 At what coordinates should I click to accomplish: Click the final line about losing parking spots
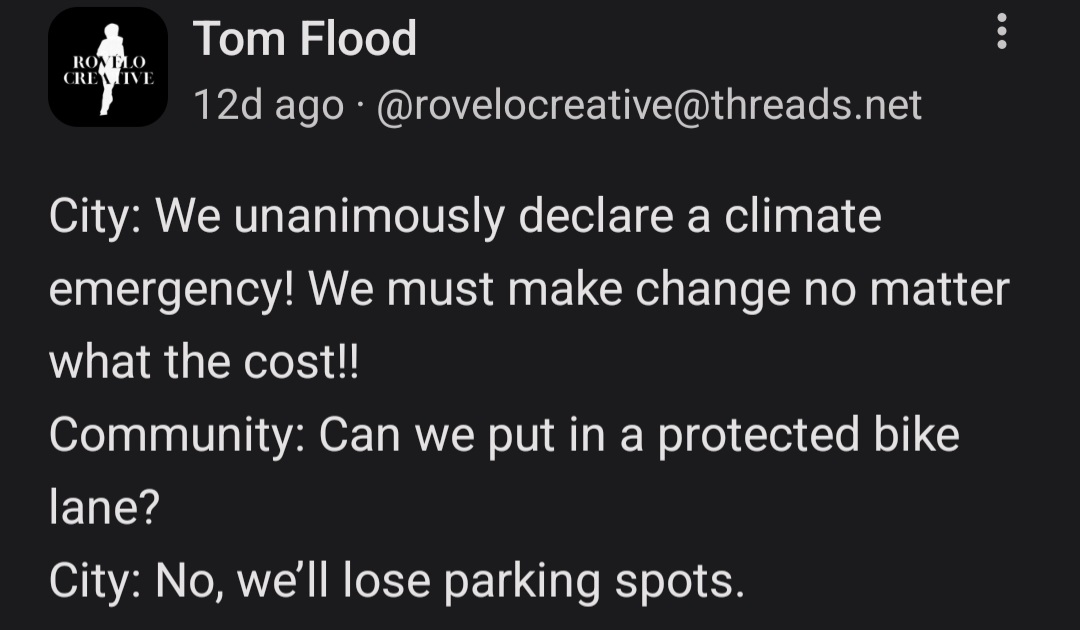(396, 582)
